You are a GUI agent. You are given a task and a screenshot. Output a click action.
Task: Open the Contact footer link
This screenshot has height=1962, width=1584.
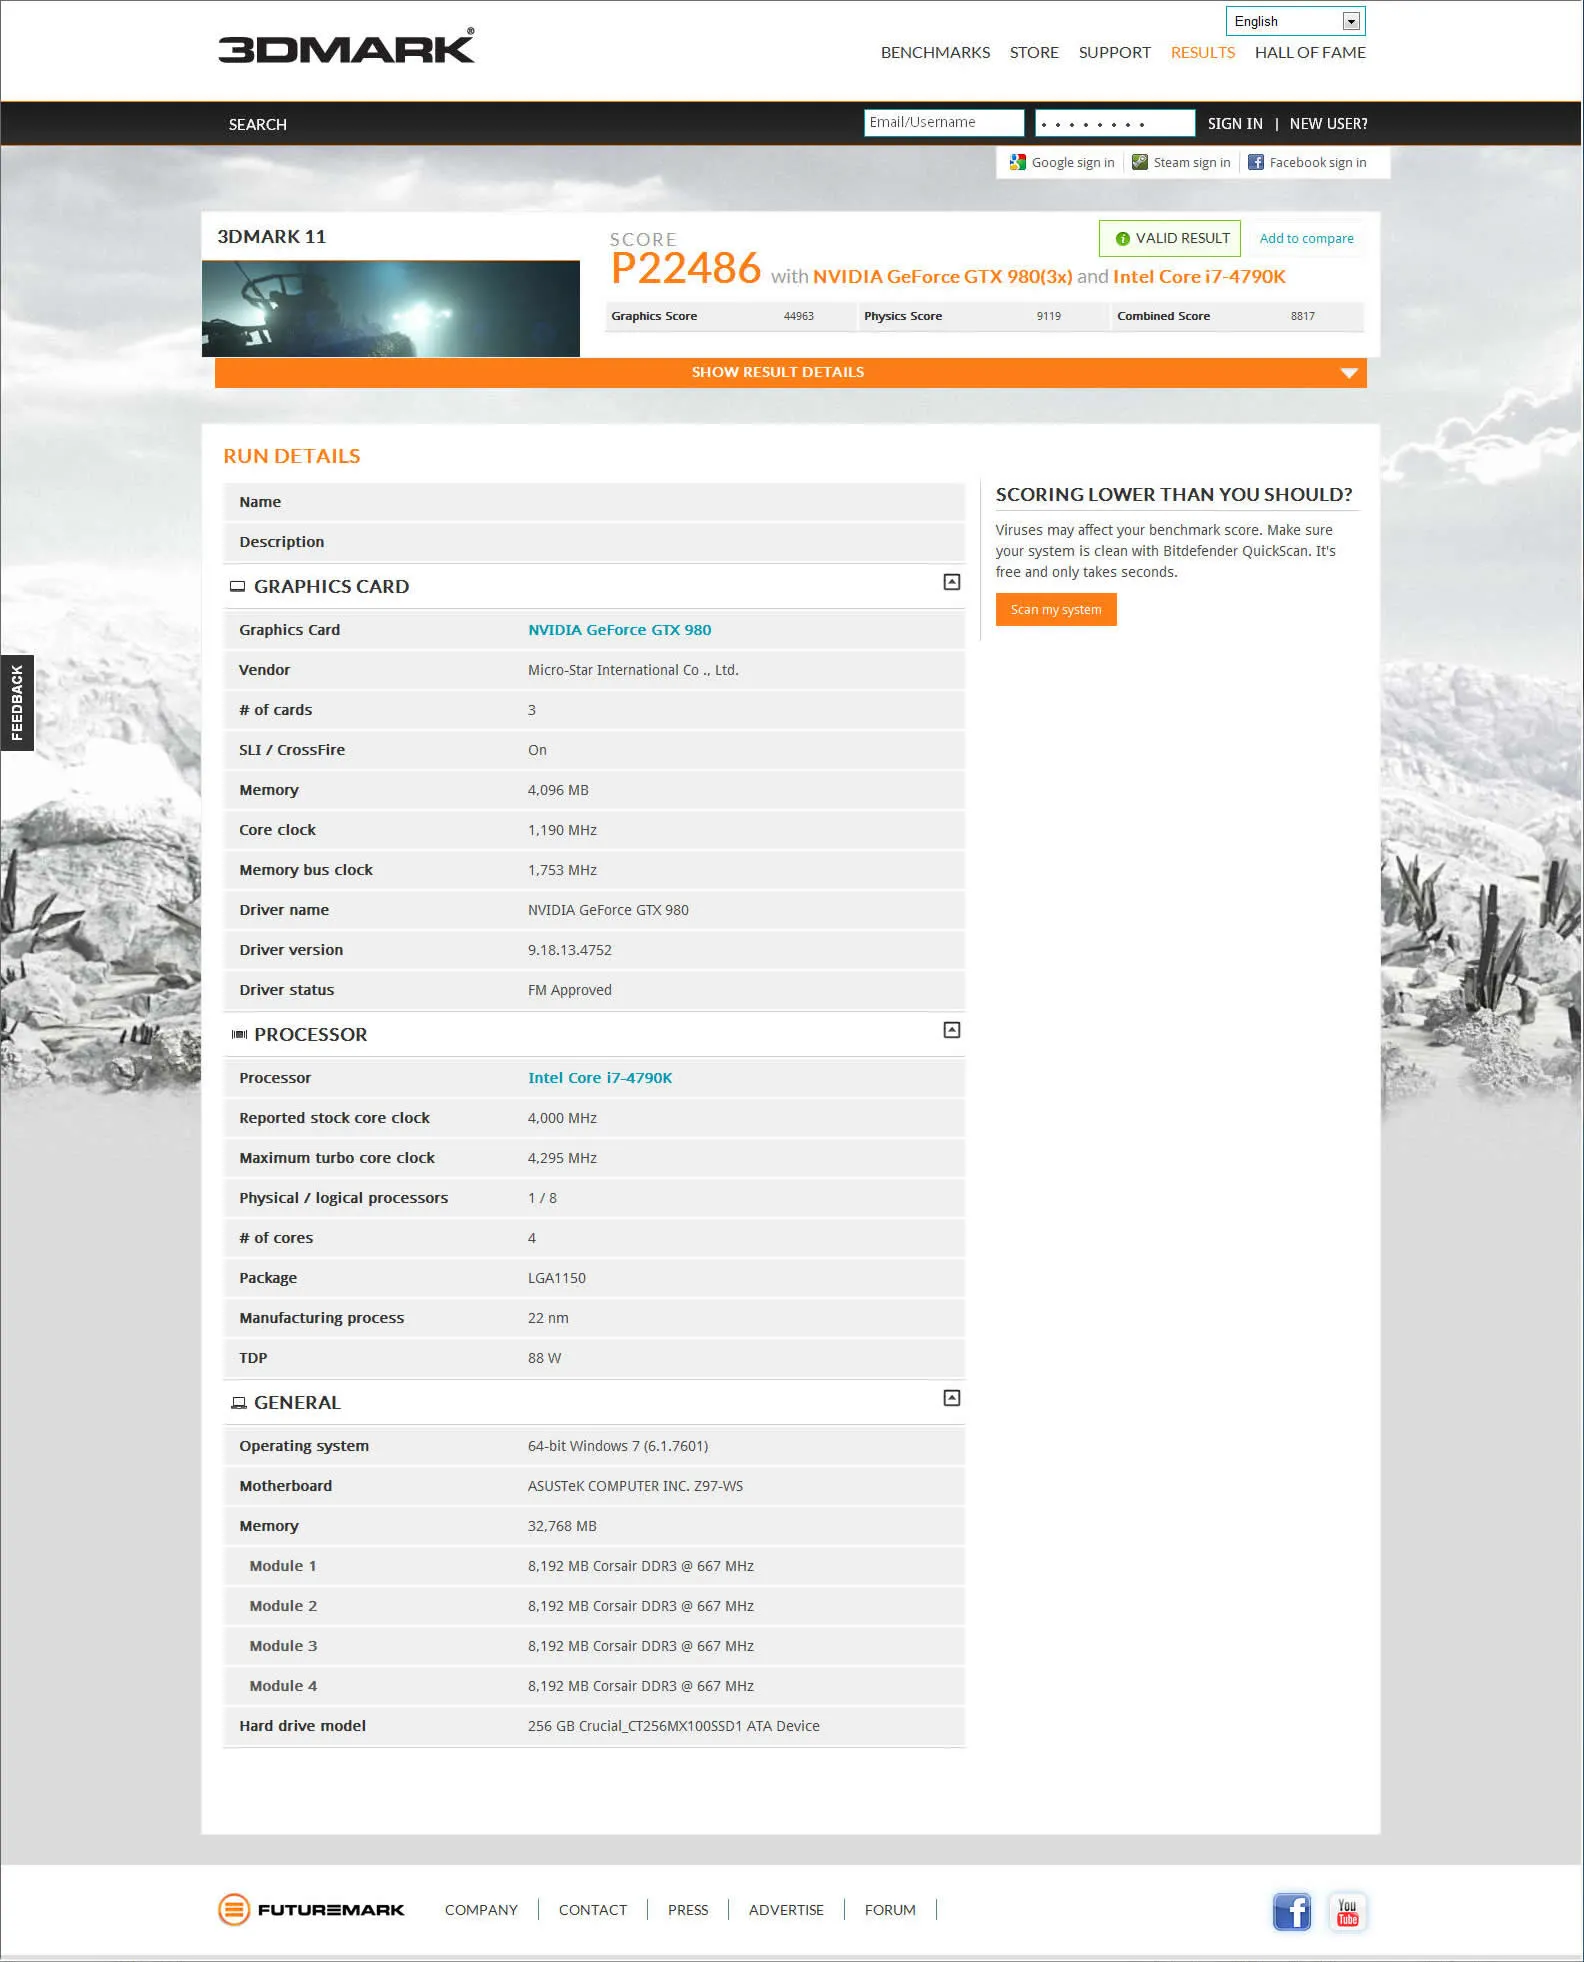pyautogui.click(x=593, y=1910)
